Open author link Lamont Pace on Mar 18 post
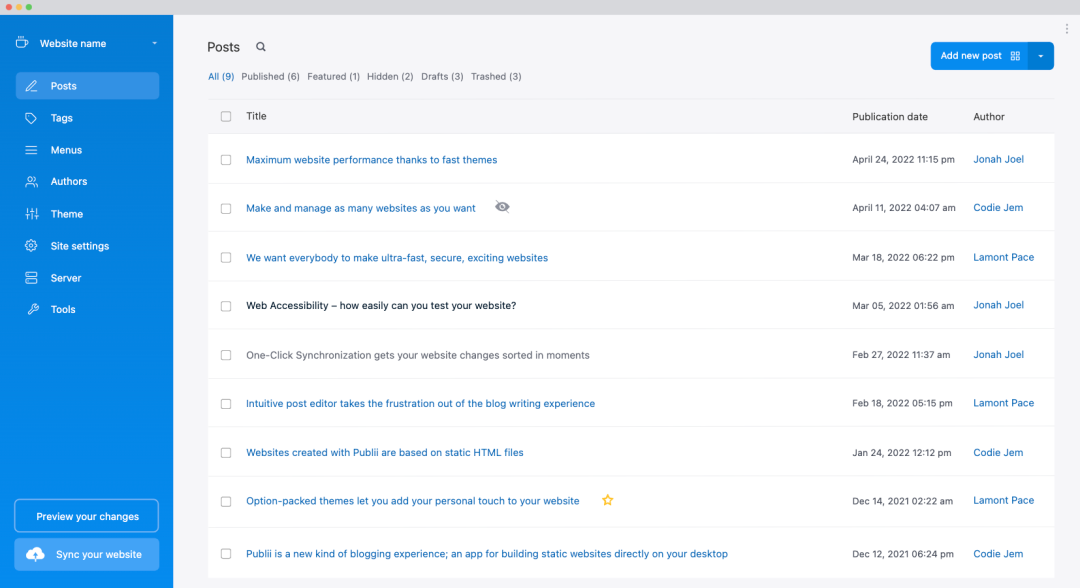1080x588 pixels. [1004, 257]
